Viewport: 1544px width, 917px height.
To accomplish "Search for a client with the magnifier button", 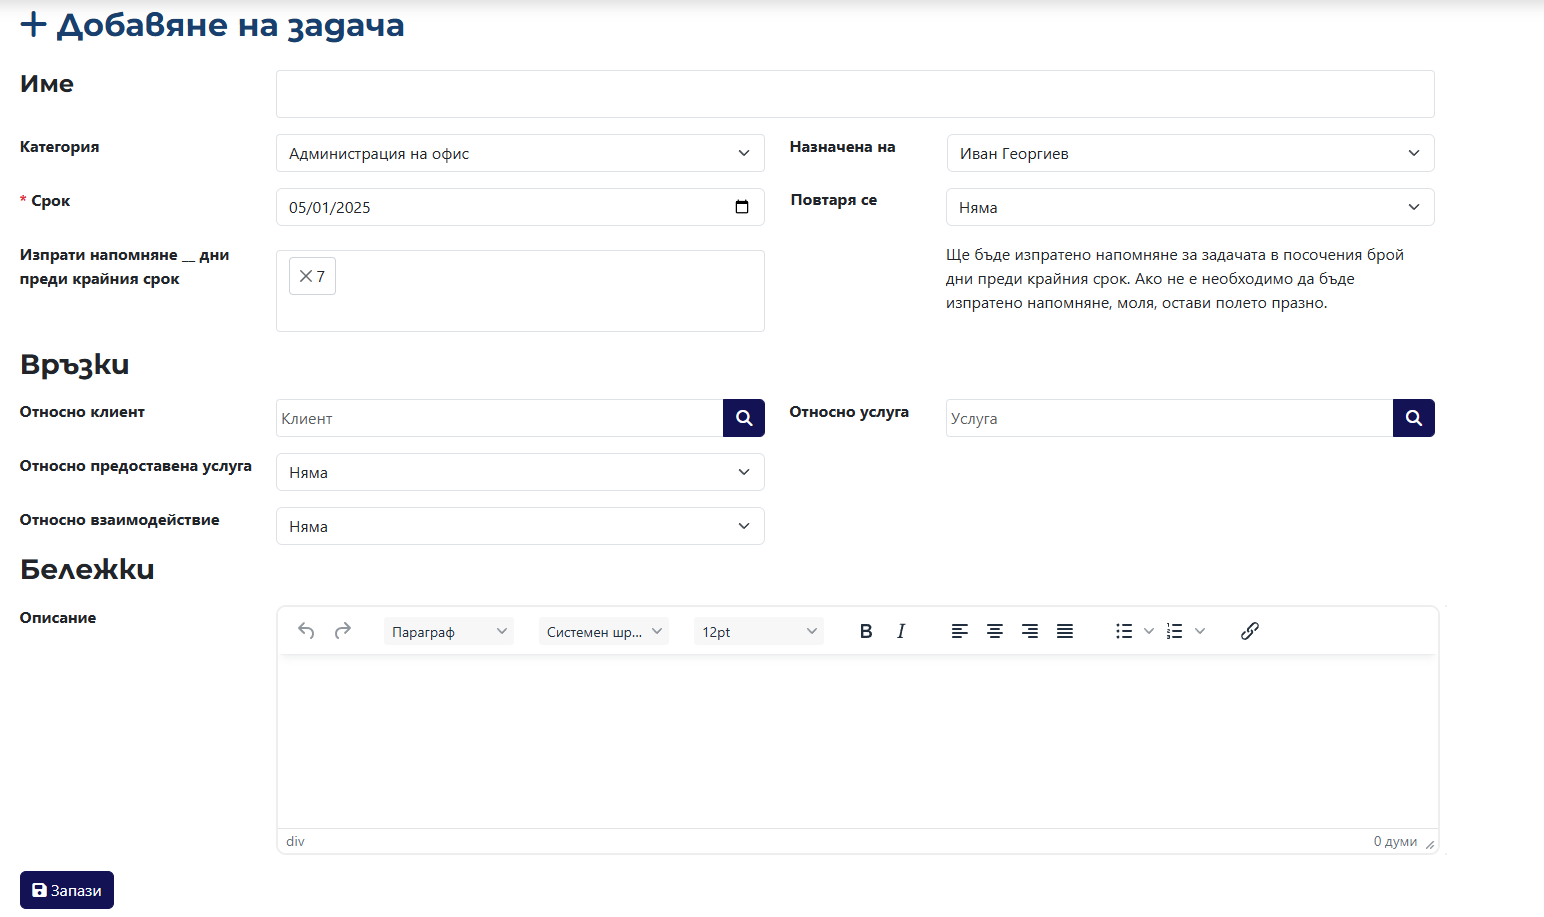I will pos(744,418).
